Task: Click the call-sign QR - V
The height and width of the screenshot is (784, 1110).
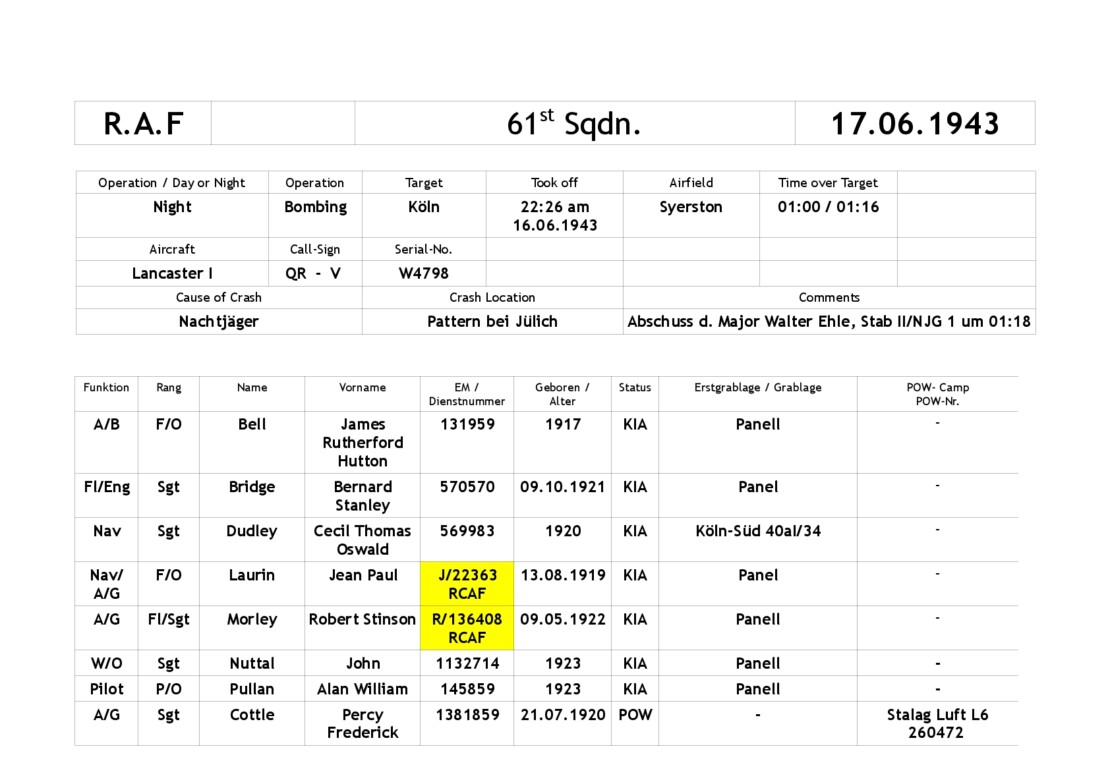Action: (313, 273)
